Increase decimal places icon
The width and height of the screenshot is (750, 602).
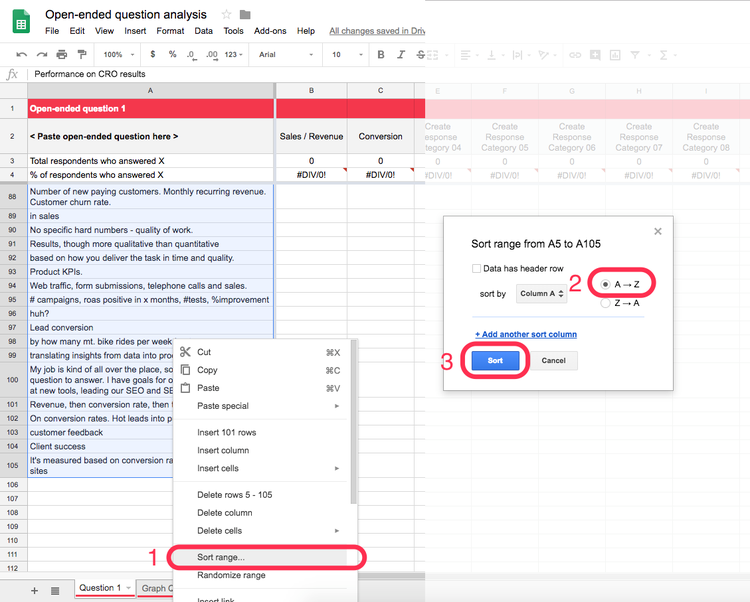(212, 55)
